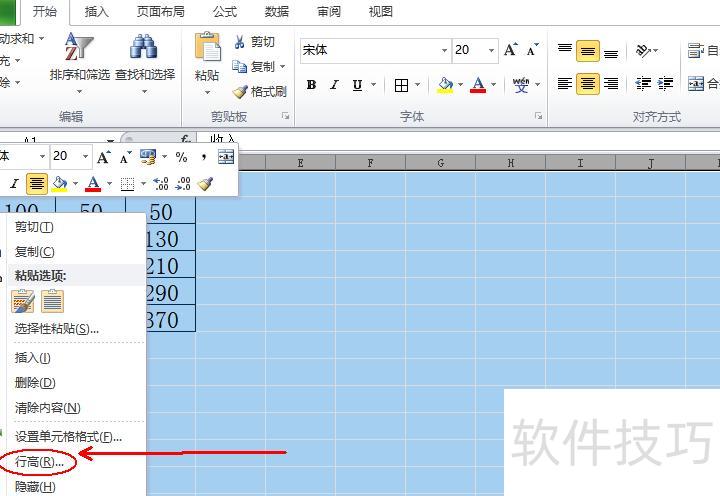The width and height of the screenshot is (720, 496).
Task: Toggle align text right
Action: (x=611, y=84)
